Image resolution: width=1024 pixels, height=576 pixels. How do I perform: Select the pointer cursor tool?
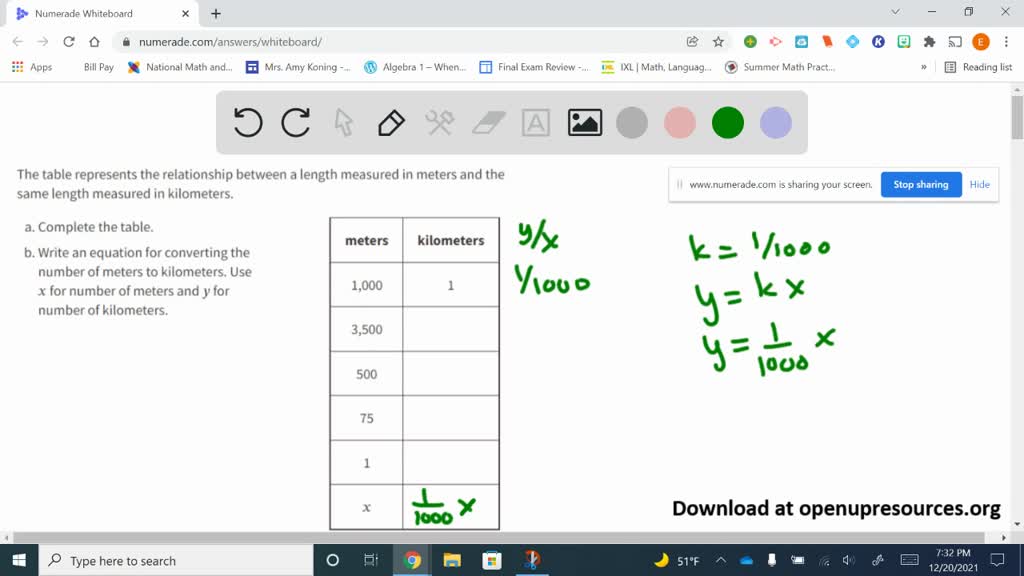coord(343,122)
